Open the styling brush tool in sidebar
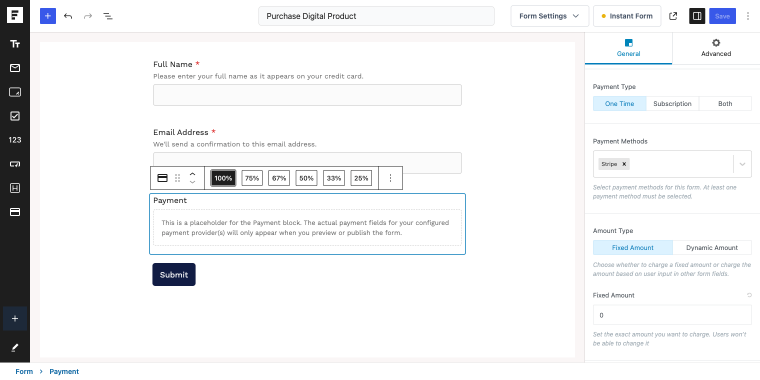The width and height of the screenshot is (760, 380). [x=15, y=347]
